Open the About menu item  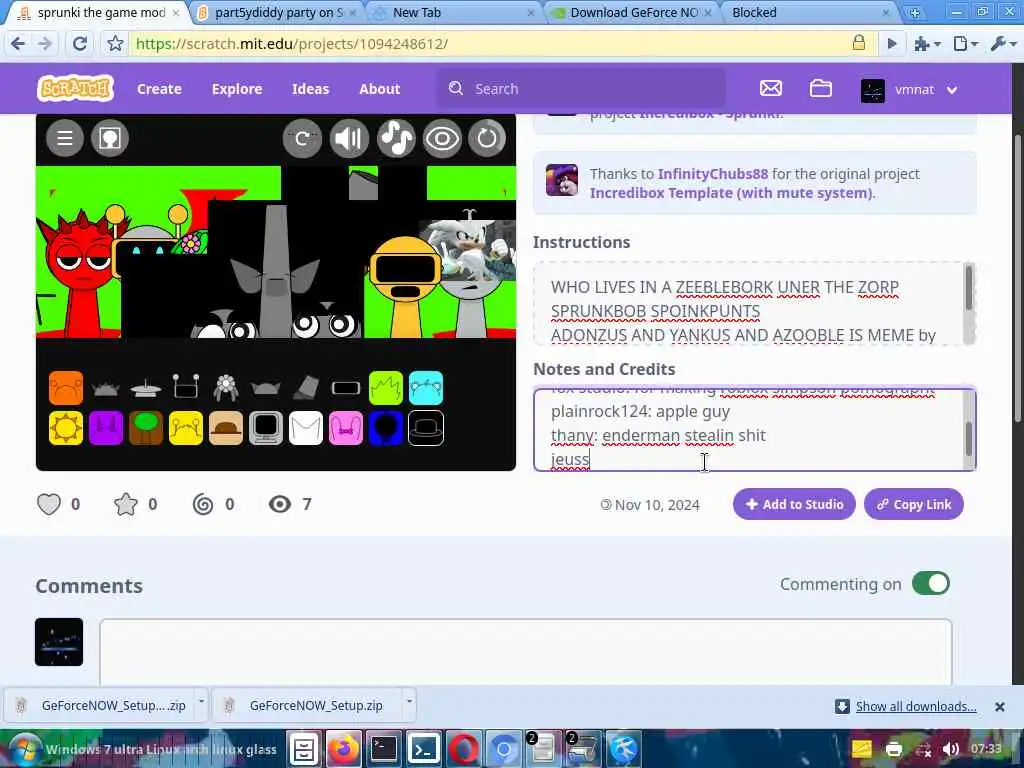pos(379,89)
